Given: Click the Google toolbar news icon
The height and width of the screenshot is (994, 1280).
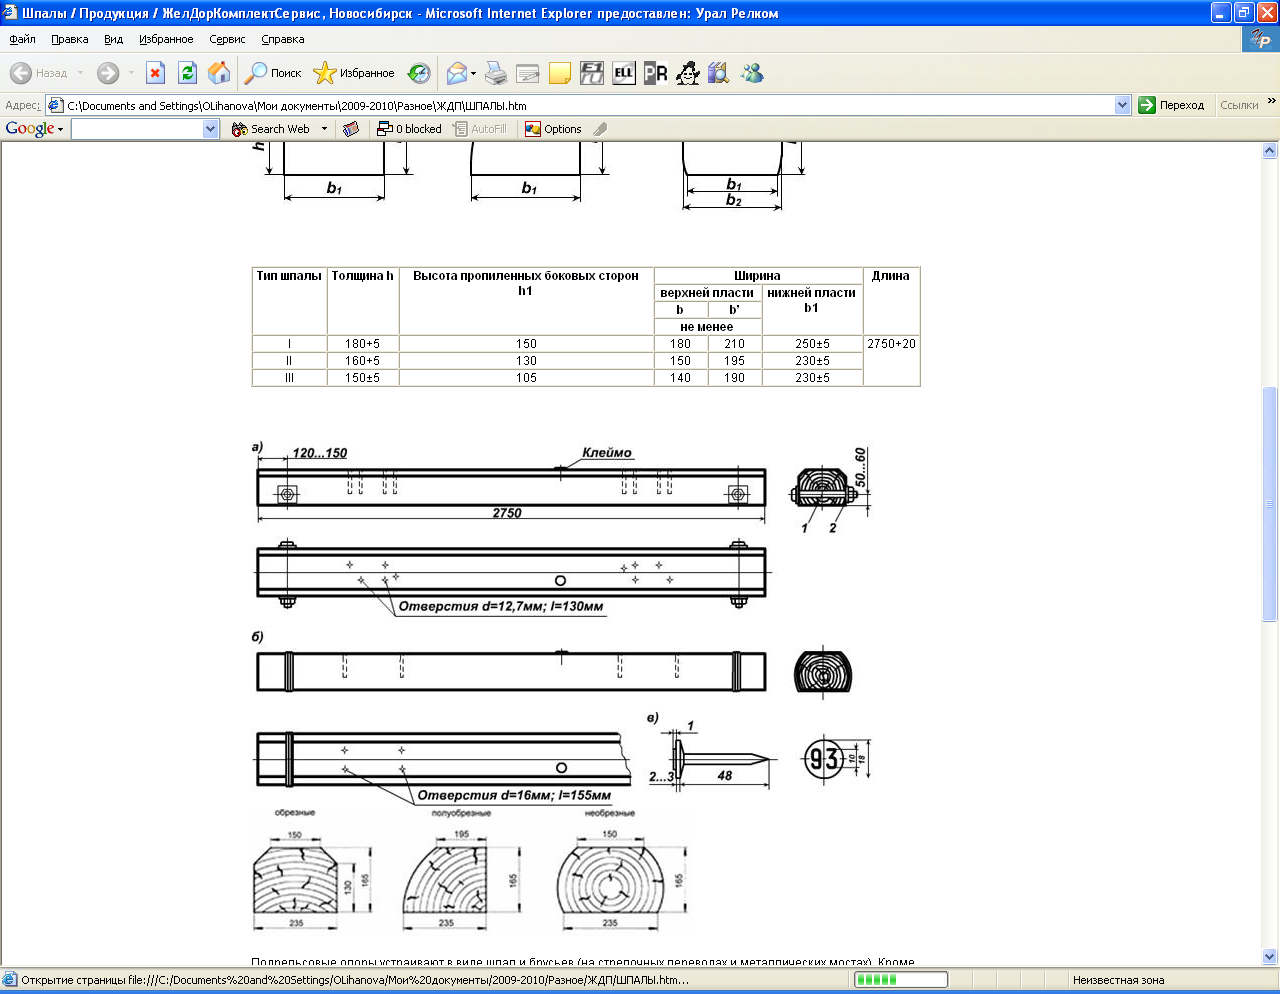Looking at the screenshot, I should point(351,129).
